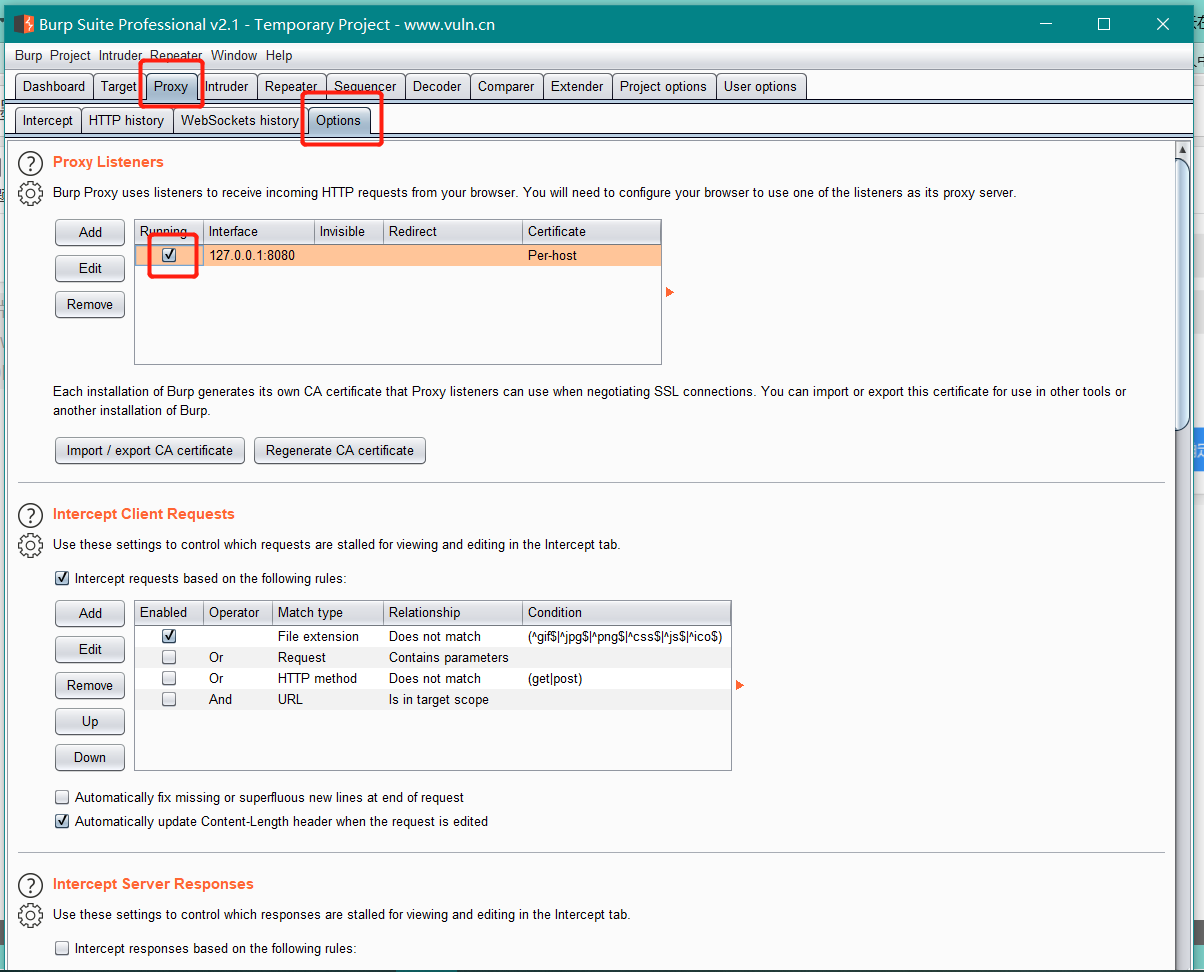
Task: Open the Burp menu
Action: coord(29,56)
